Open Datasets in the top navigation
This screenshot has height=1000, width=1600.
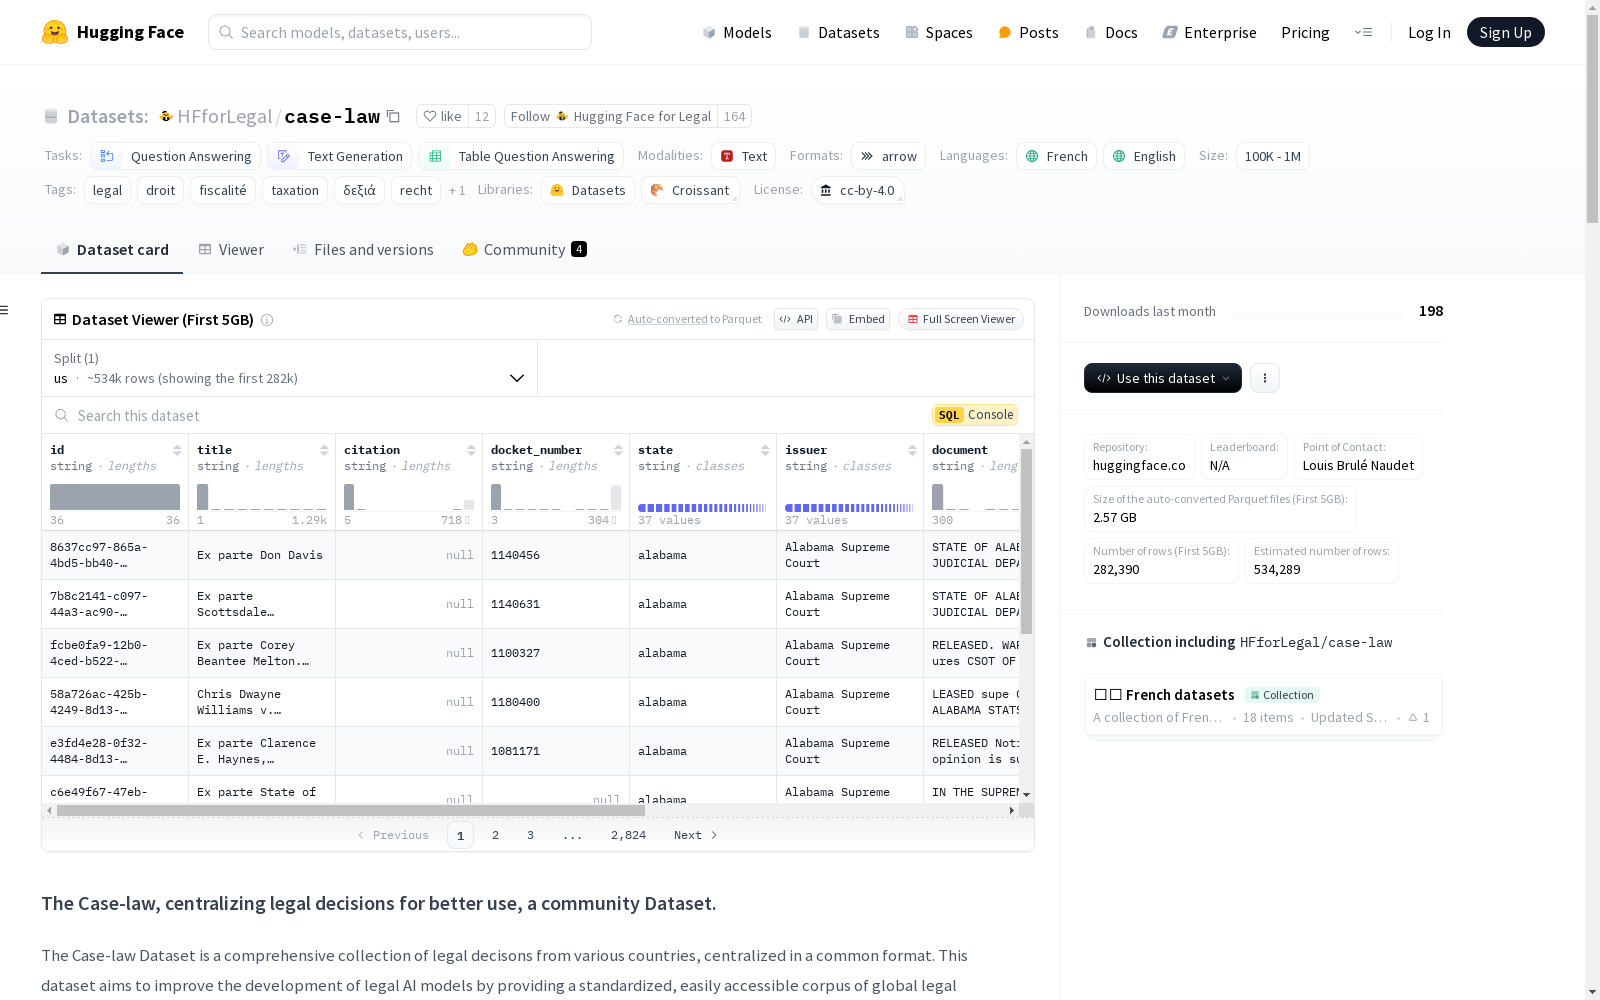[x=838, y=32]
